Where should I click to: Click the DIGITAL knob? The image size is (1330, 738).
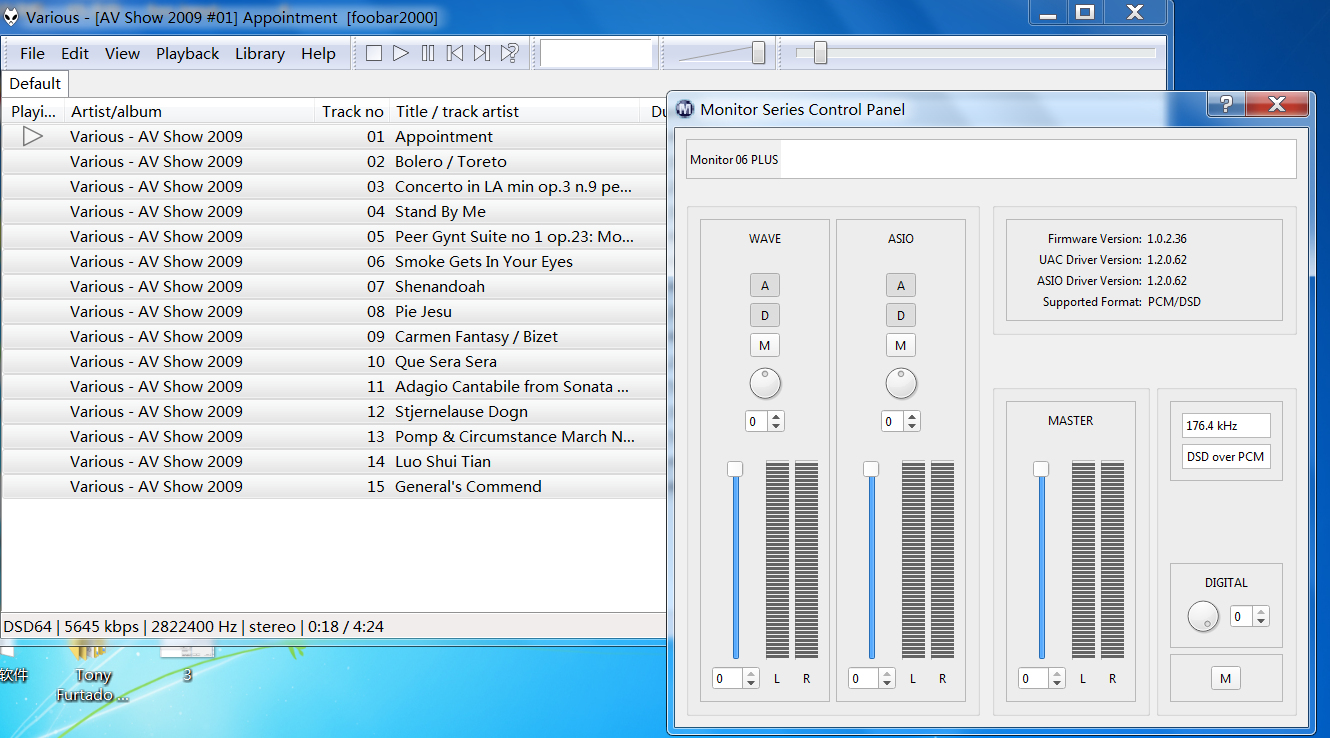tap(1203, 617)
